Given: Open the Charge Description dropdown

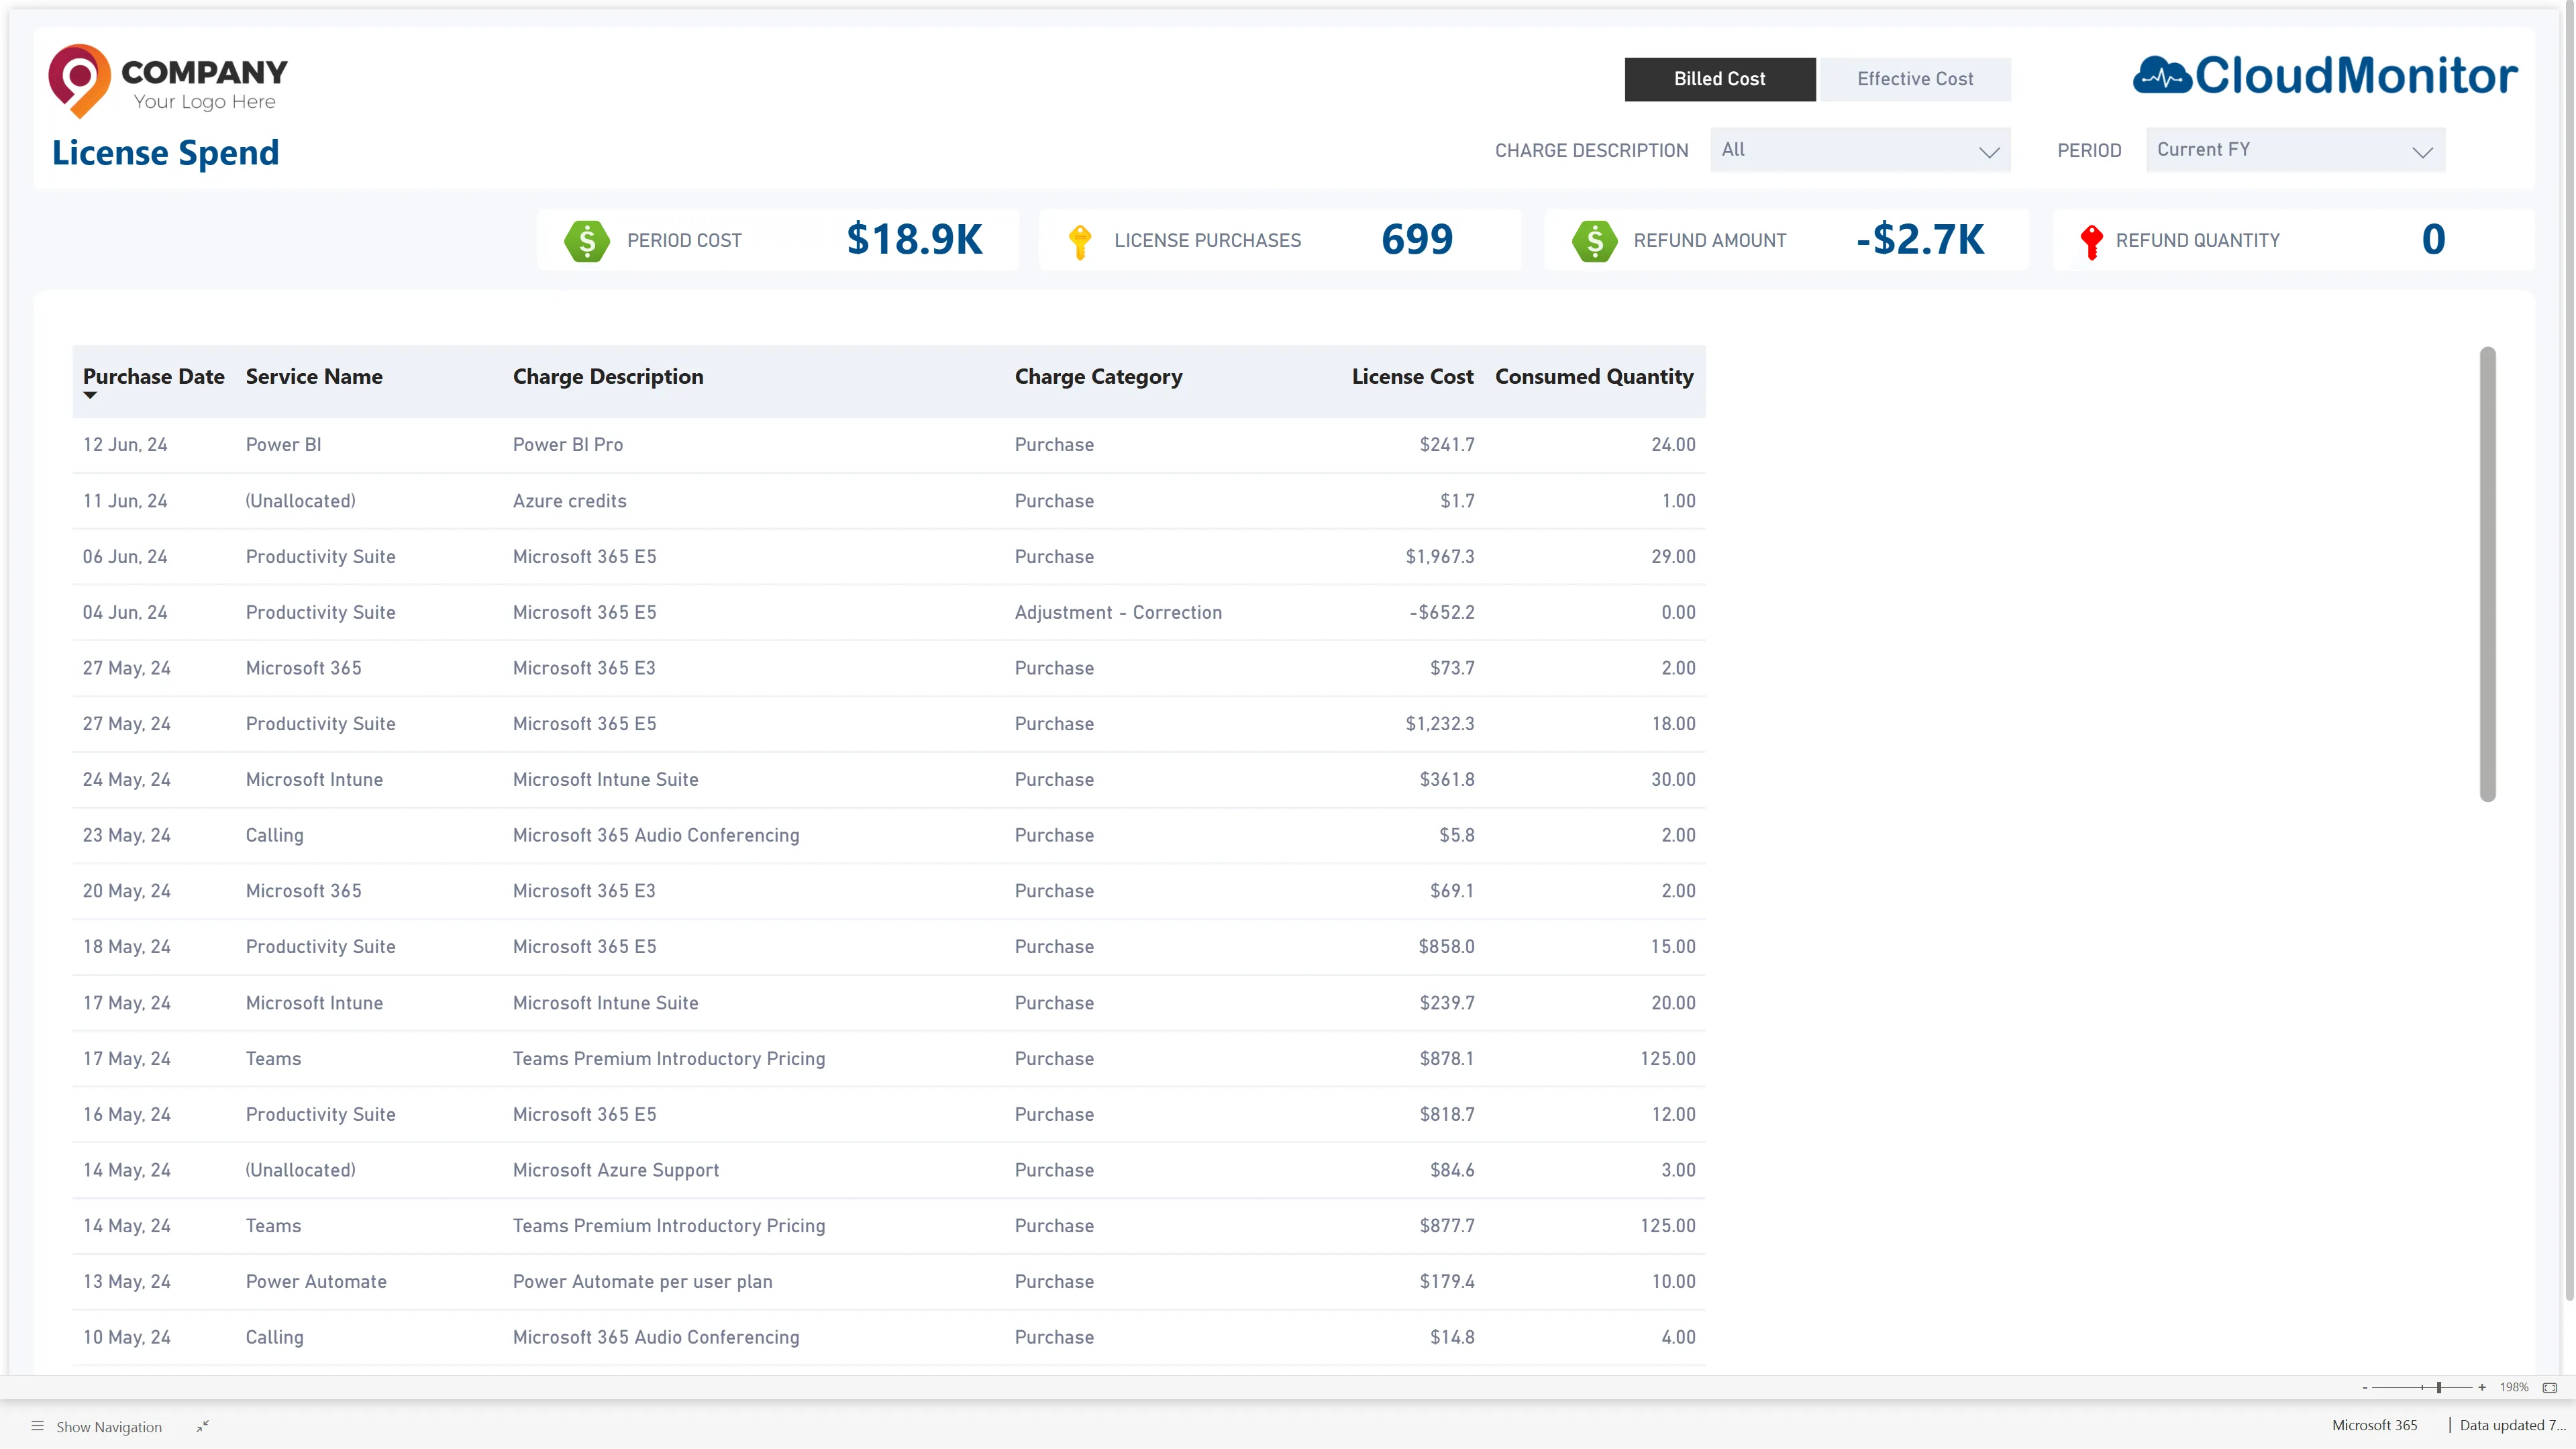Looking at the screenshot, I should click(1860, 150).
